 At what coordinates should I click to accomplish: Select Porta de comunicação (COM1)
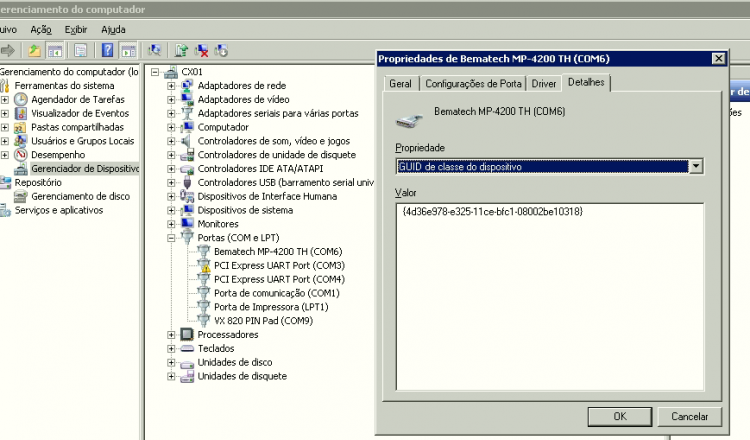(x=276, y=293)
